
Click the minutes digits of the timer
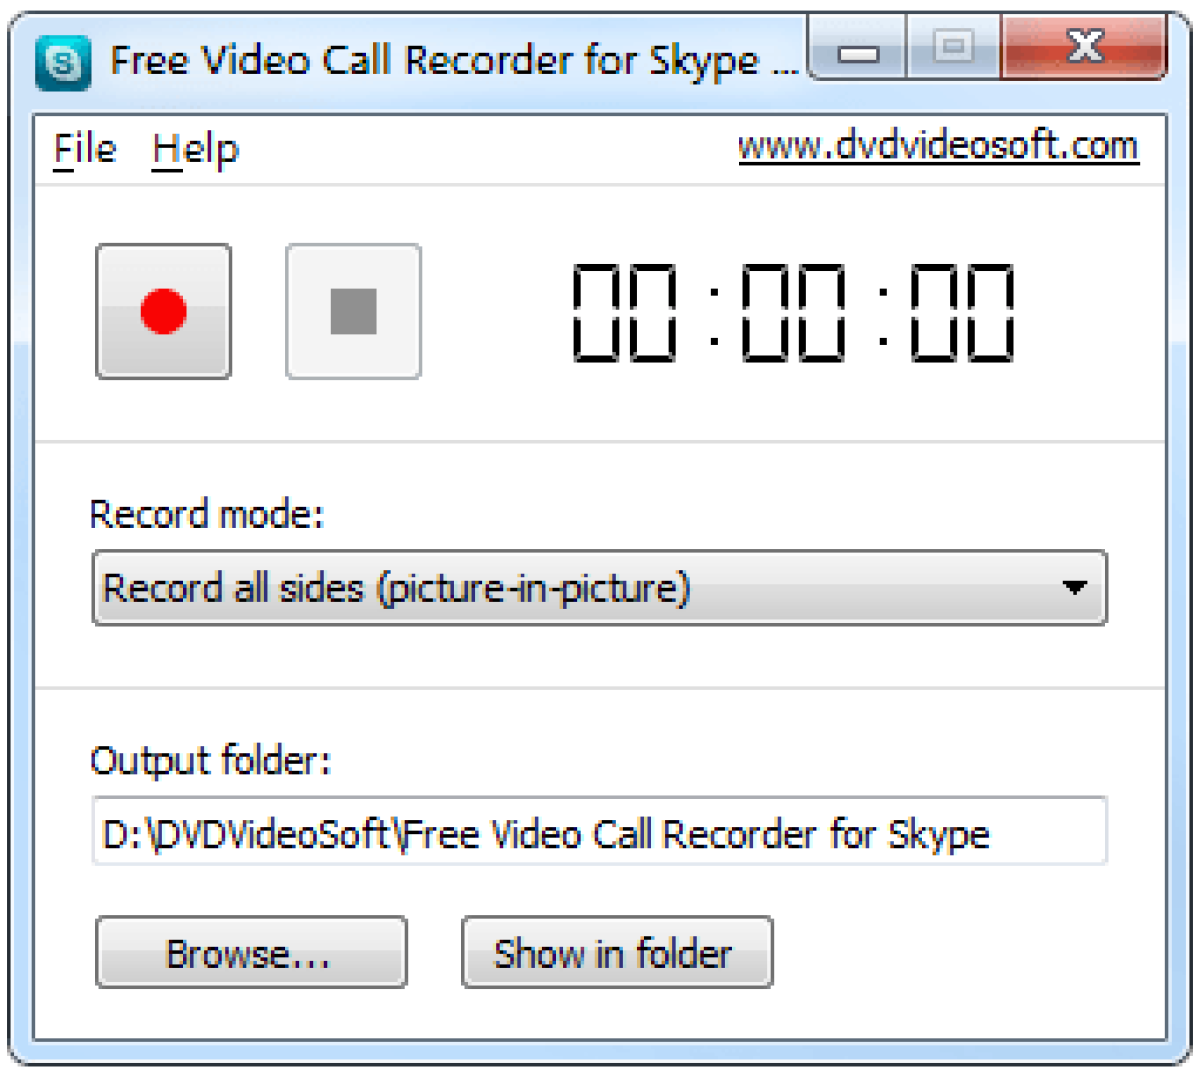coord(794,312)
